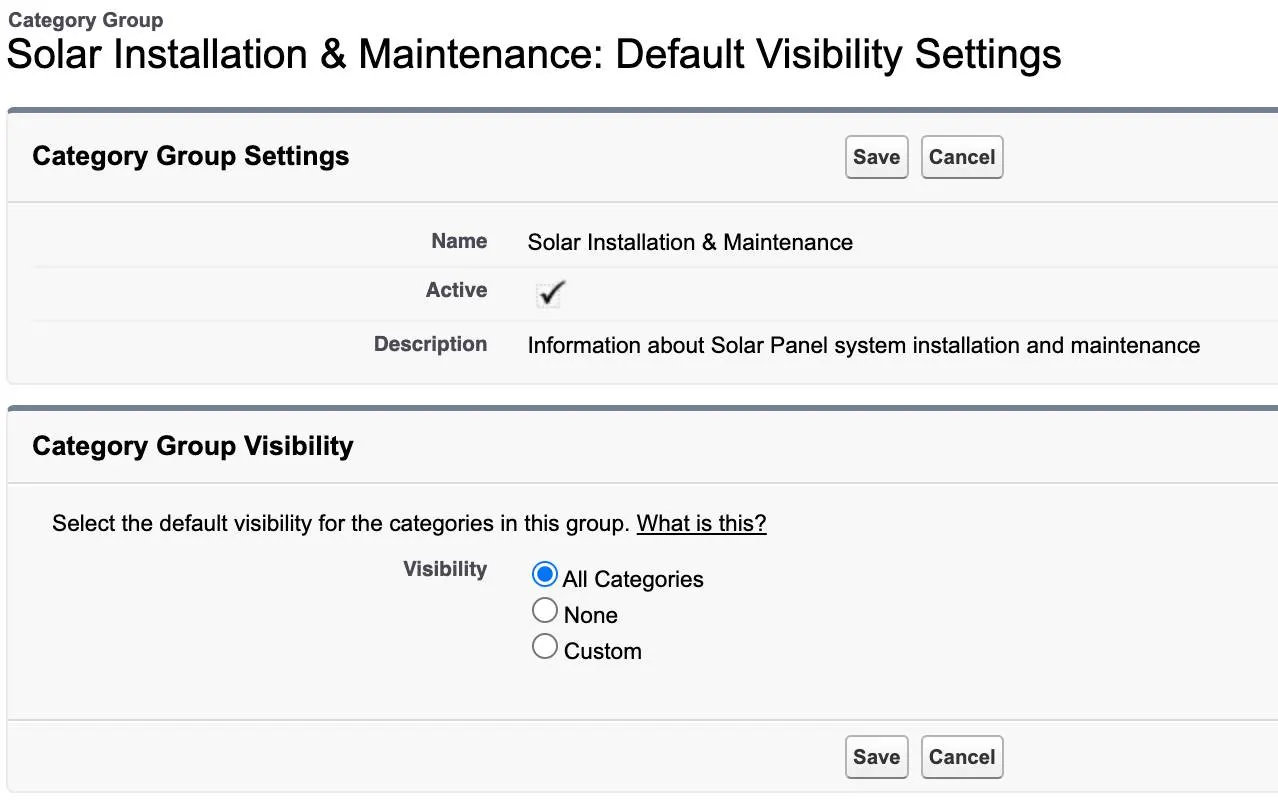This screenshot has height=800, width=1278.
Task: Click the 'Default Visibility Settings' page title
Action: (838, 54)
